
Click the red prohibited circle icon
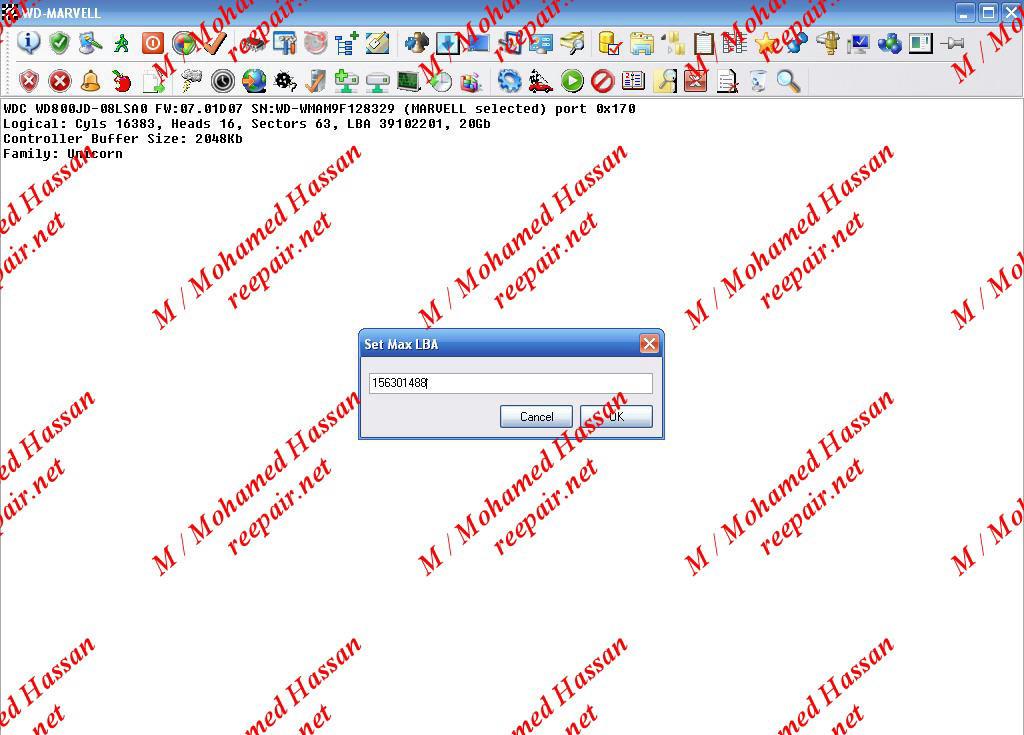[602, 81]
